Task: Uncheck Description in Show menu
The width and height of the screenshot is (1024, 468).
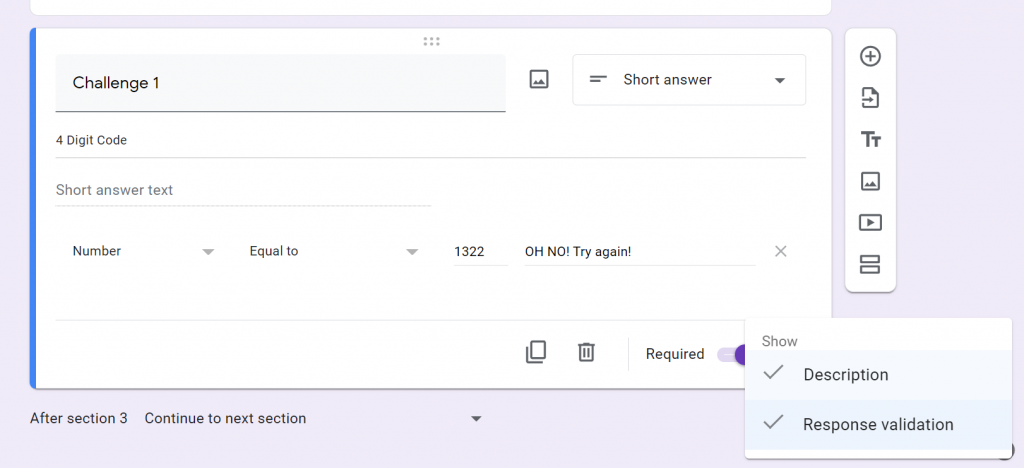Action: (878, 375)
